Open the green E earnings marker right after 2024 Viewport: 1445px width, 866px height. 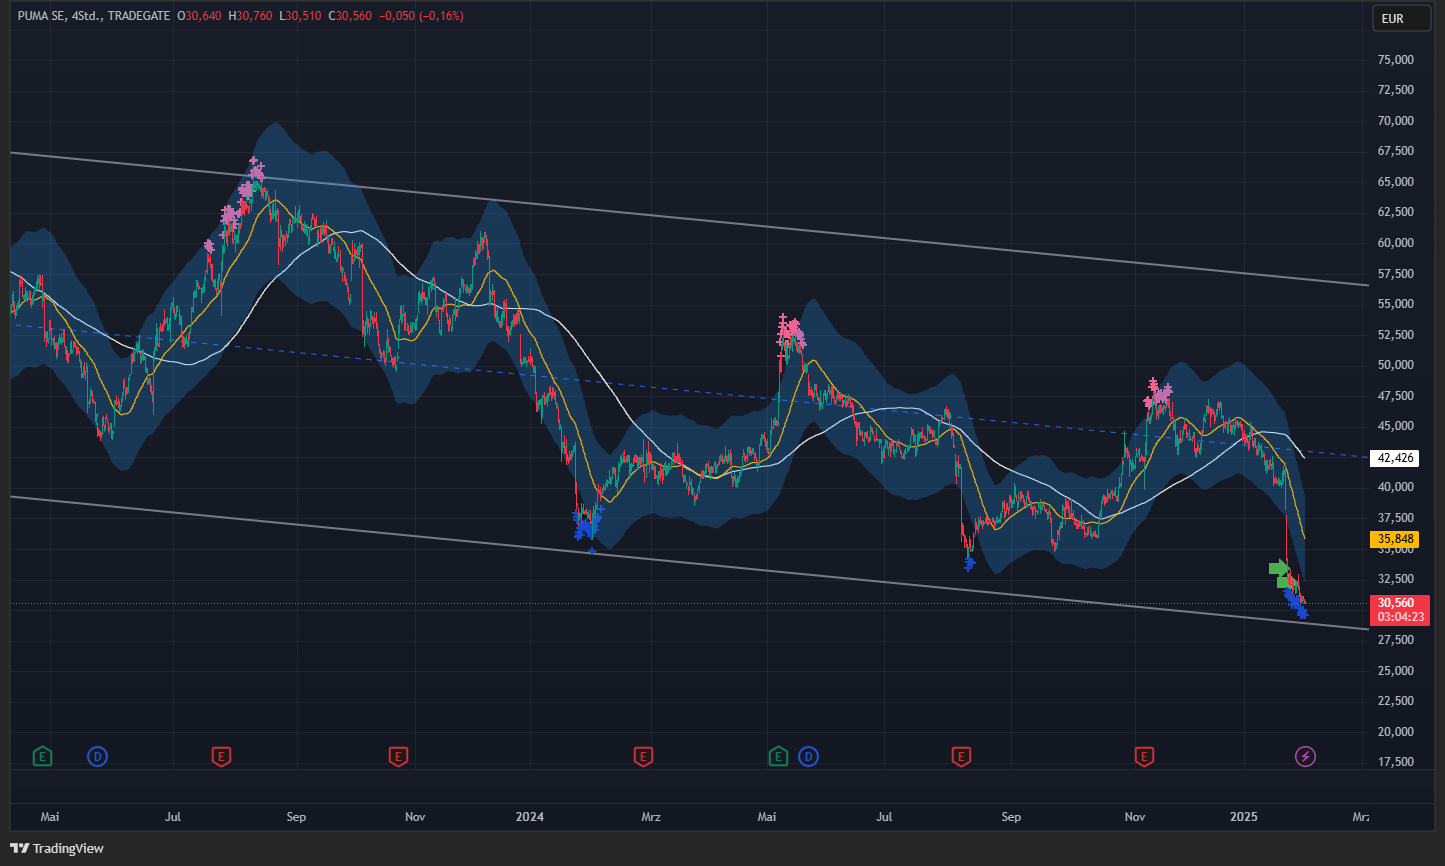pos(778,756)
